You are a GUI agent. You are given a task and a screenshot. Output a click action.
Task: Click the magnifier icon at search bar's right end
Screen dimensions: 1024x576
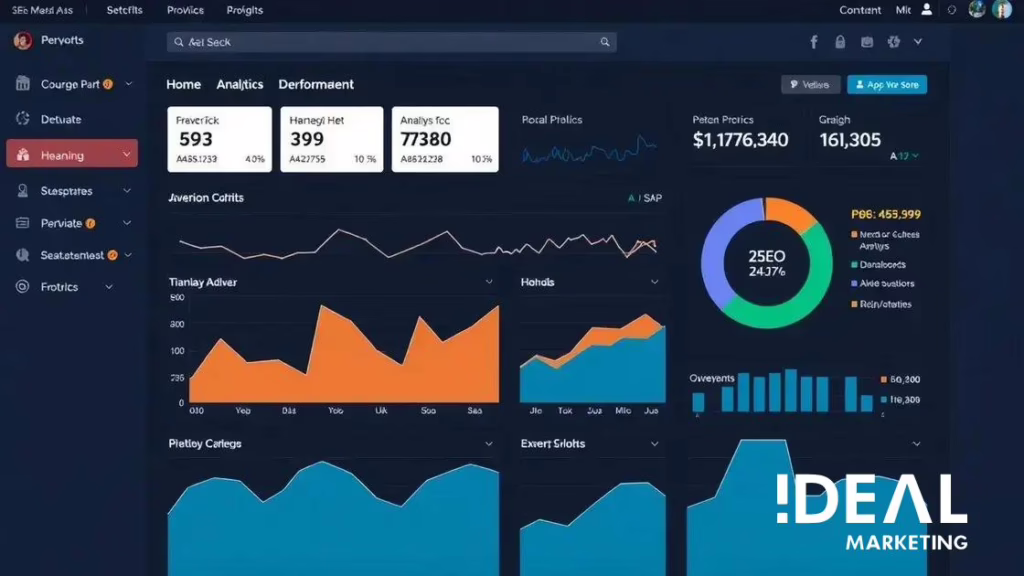[605, 43]
